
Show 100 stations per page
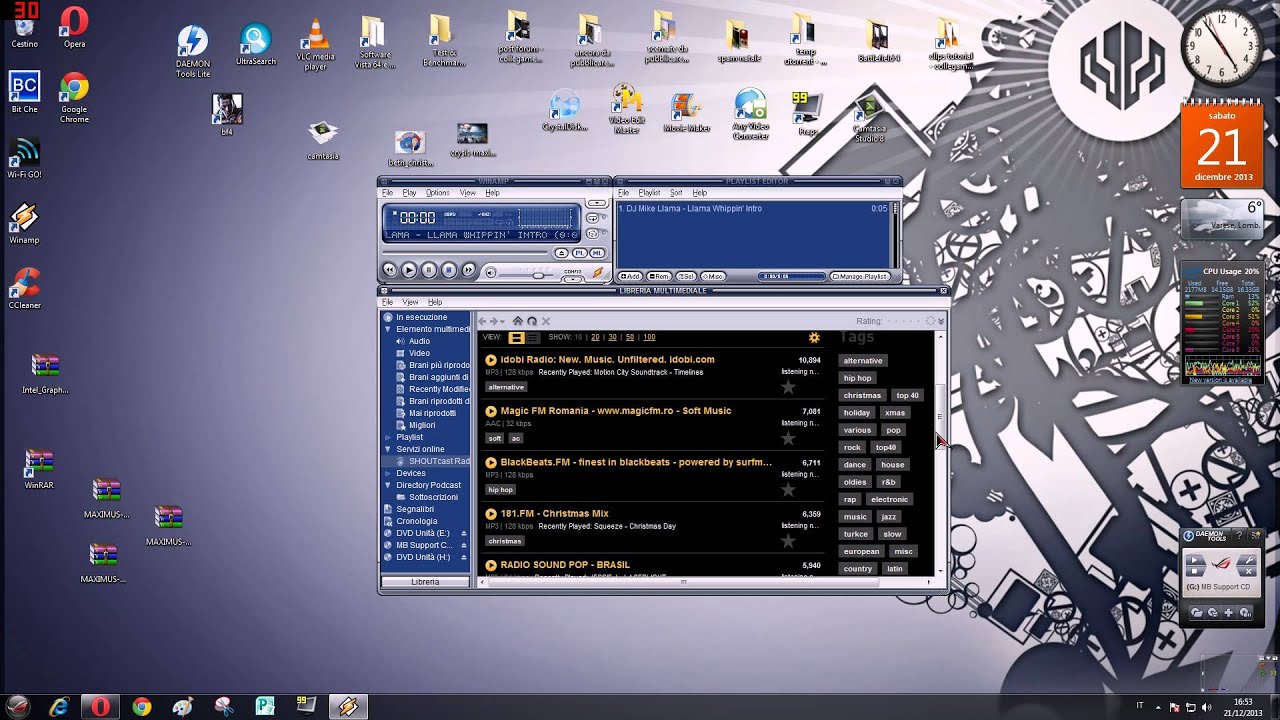point(649,338)
